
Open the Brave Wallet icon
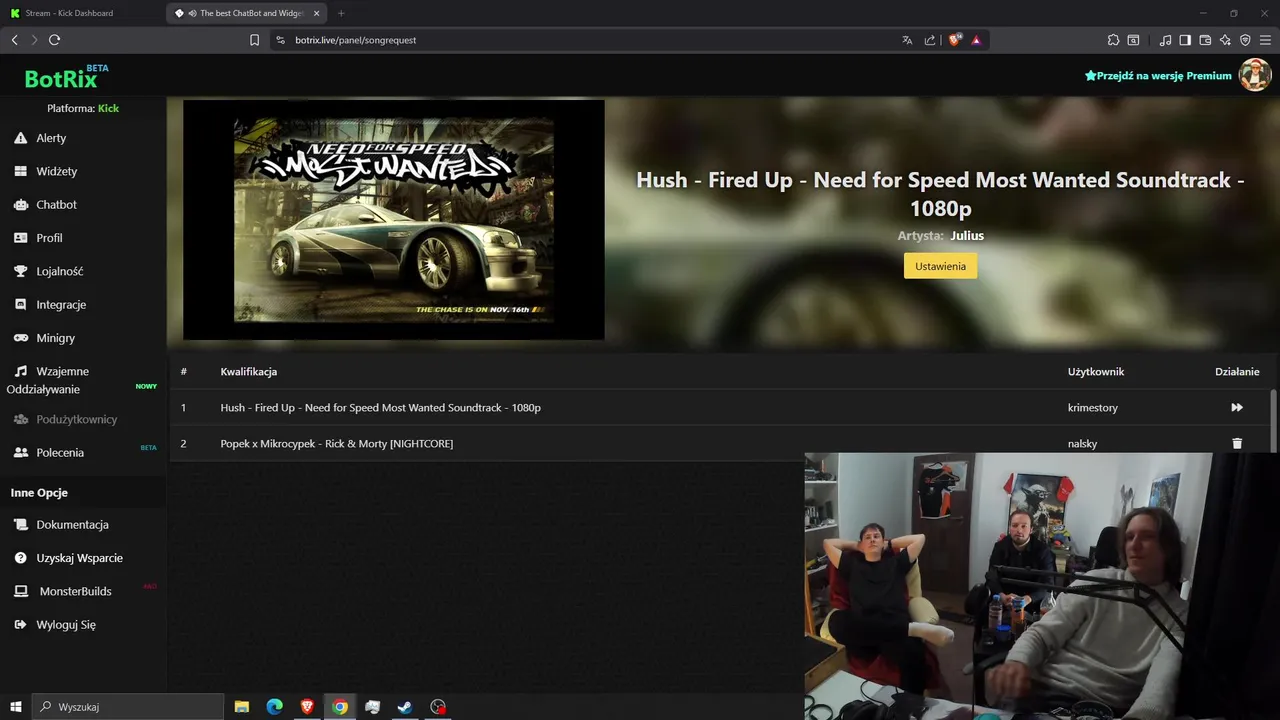coord(1205,40)
